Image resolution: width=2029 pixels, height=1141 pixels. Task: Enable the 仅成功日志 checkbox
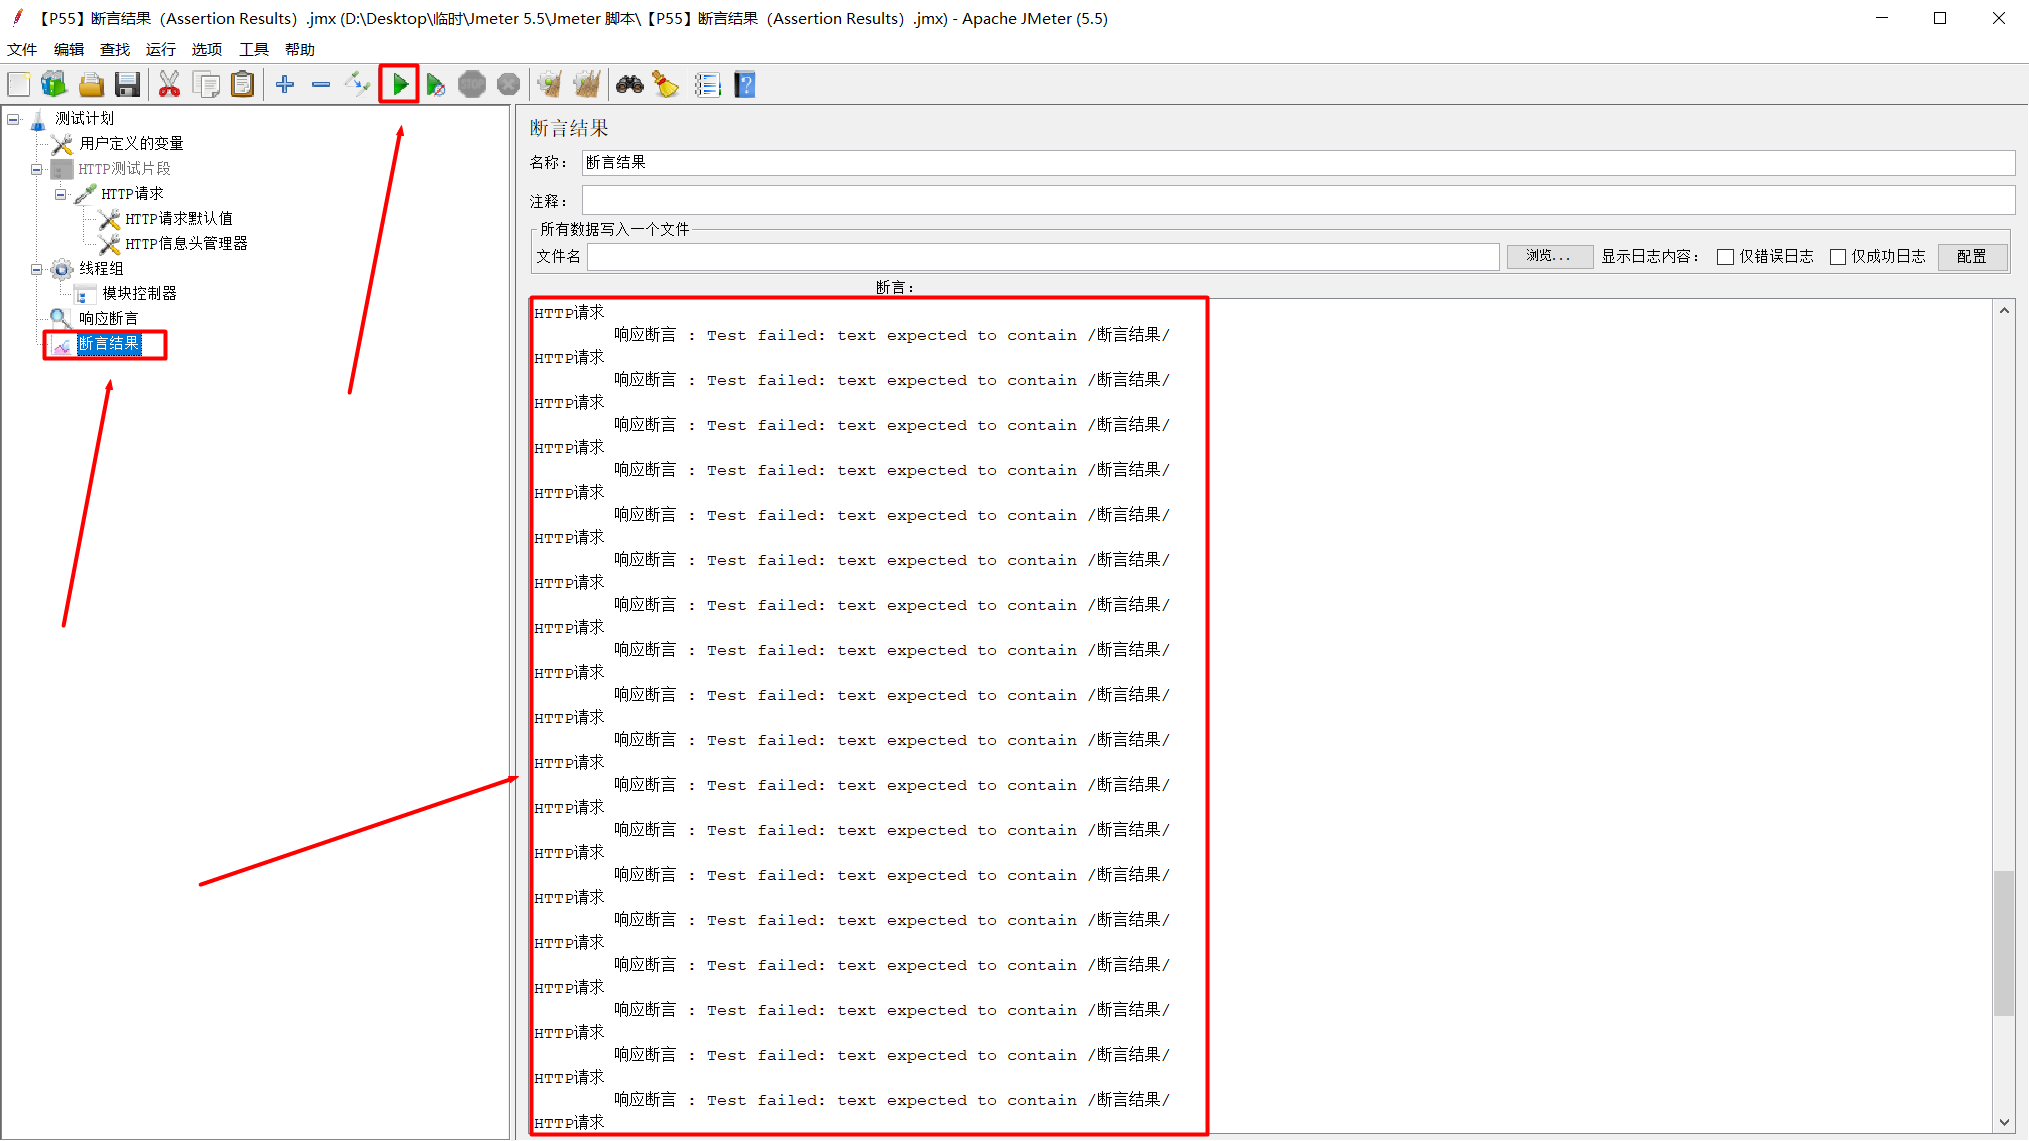tap(1837, 257)
